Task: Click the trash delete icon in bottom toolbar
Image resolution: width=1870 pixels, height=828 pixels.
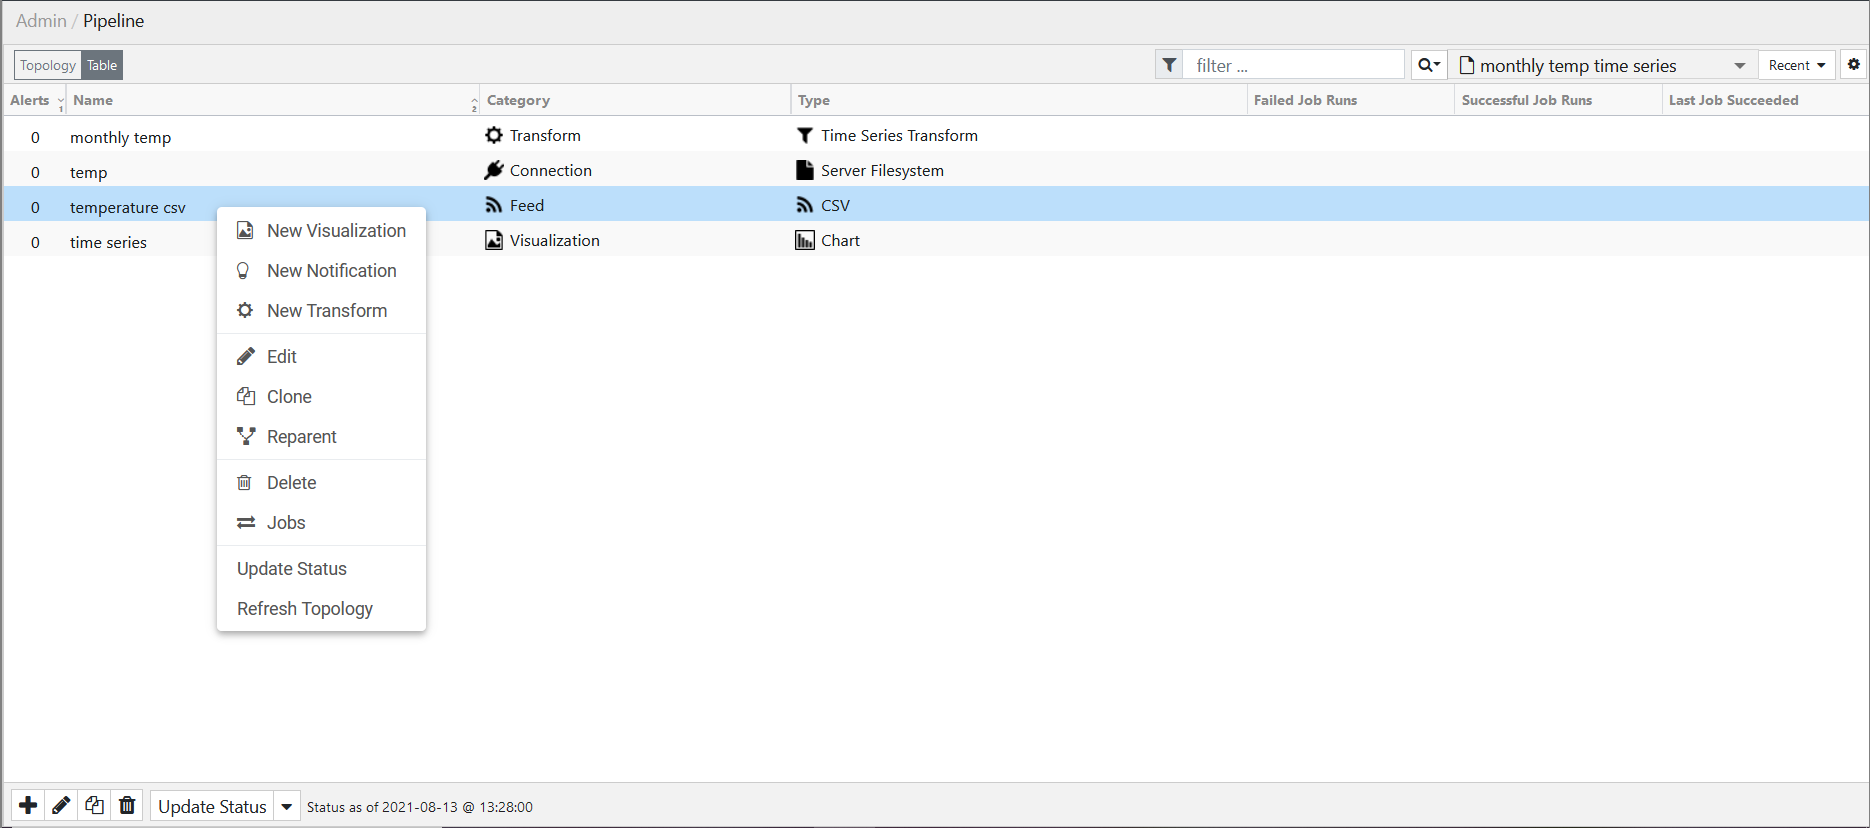Action: (x=127, y=806)
